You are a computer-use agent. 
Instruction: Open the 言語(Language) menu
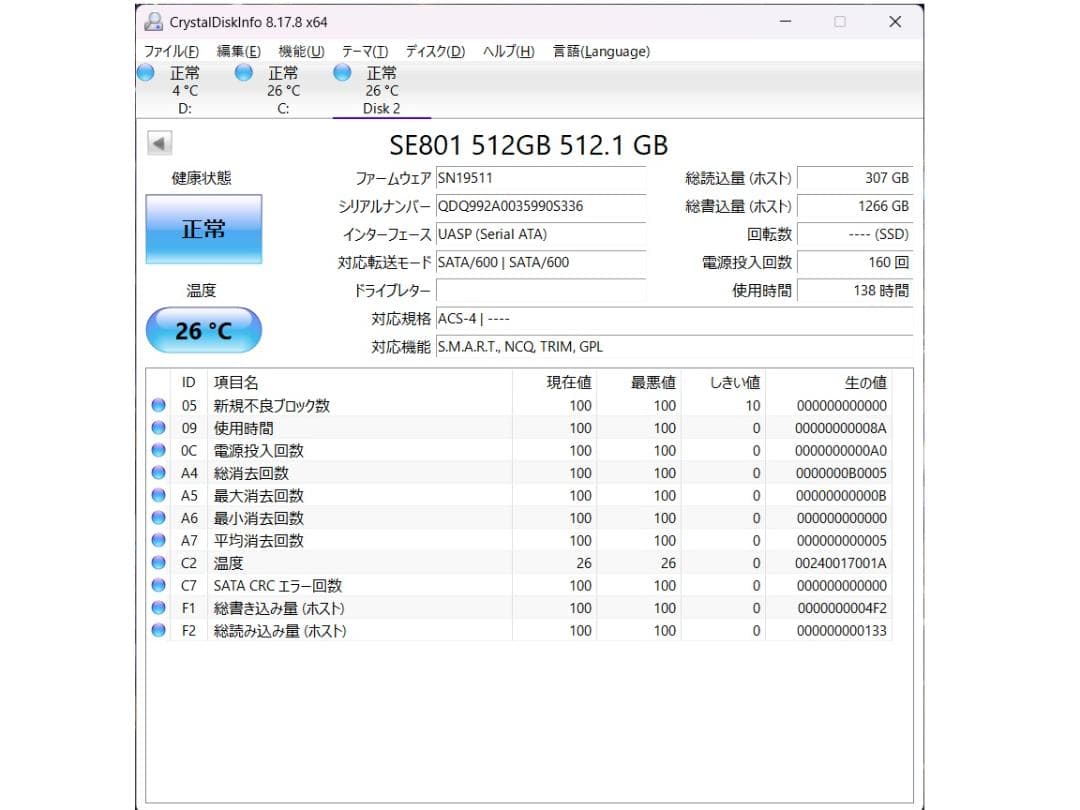[601, 52]
